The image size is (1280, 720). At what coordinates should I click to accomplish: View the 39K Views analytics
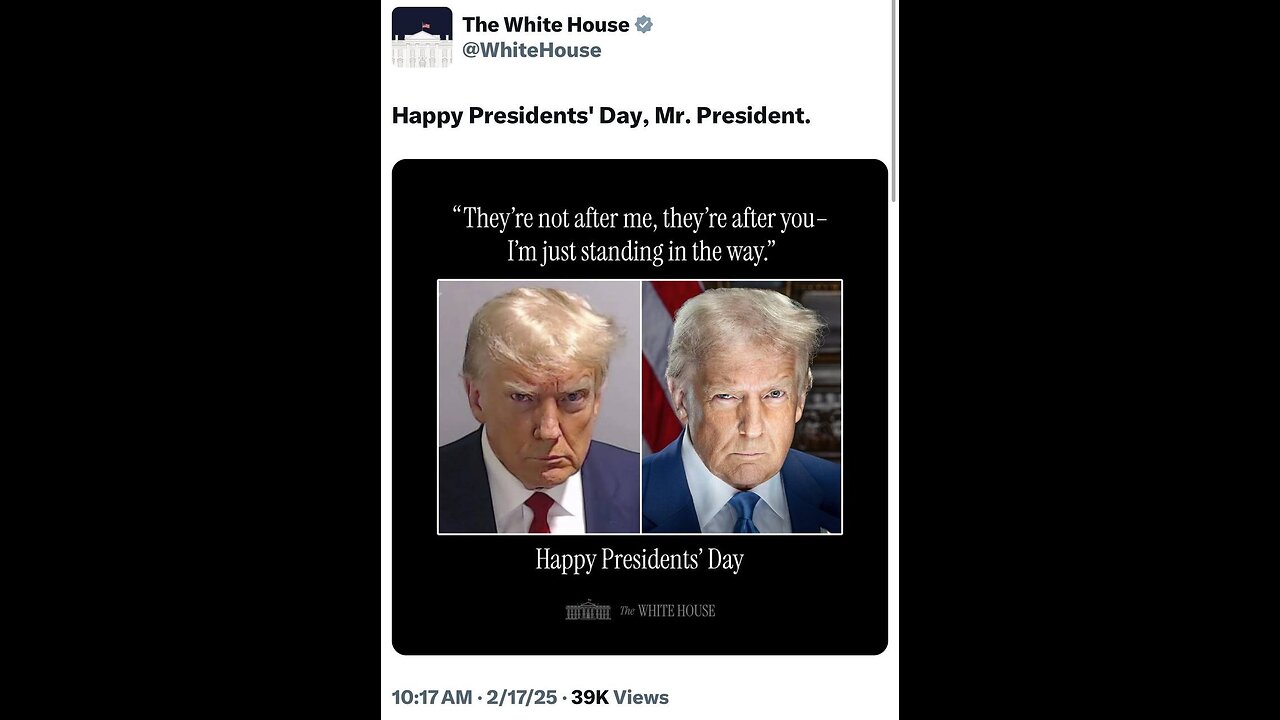tap(620, 698)
